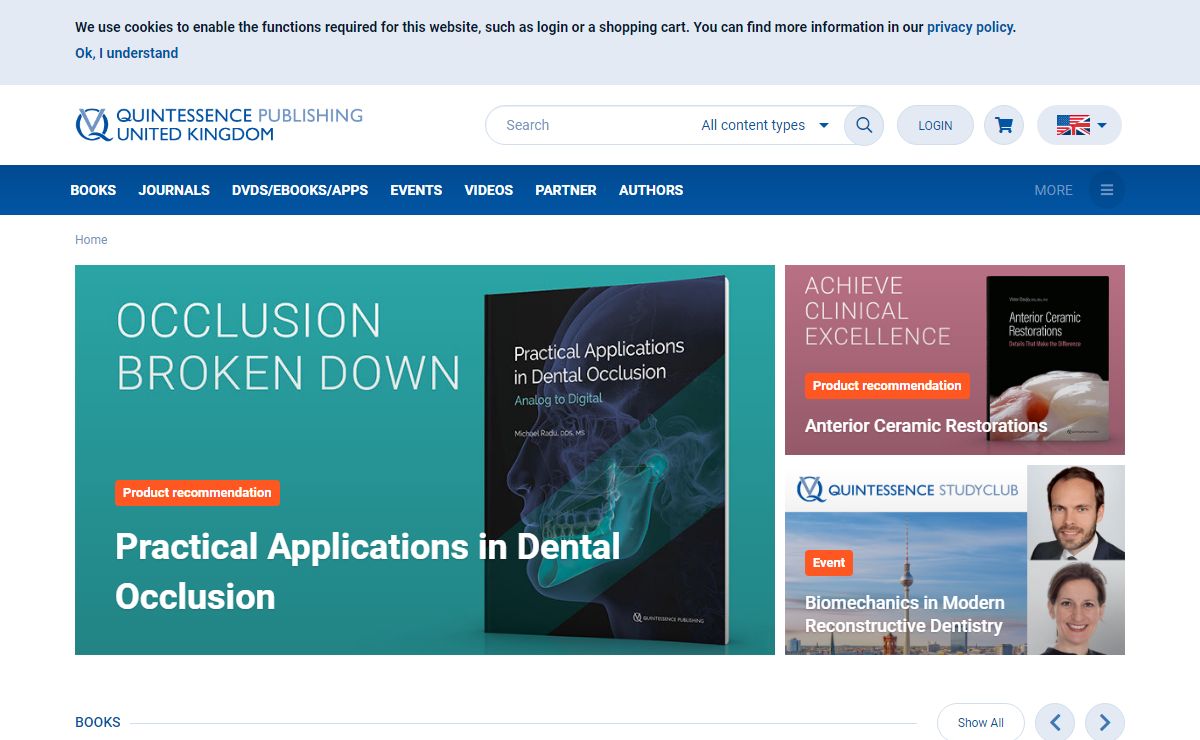Accept cookies via Ok, I understand
The width and height of the screenshot is (1200, 740).
pyautogui.click(x=127, y=53)
